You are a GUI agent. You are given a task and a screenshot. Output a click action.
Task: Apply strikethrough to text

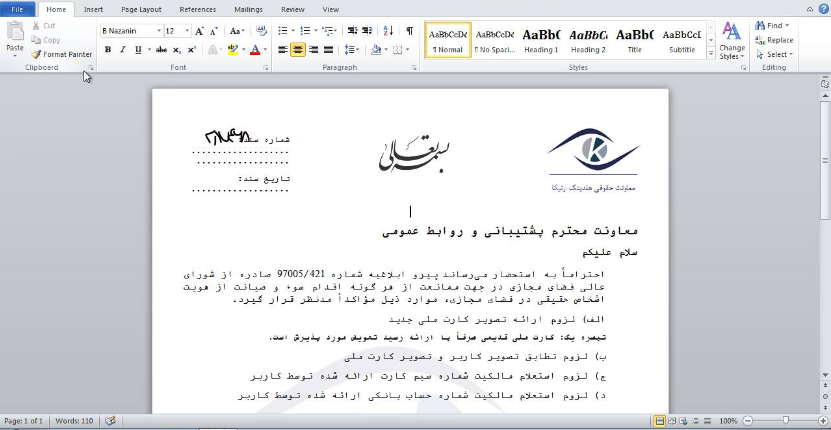161,50
